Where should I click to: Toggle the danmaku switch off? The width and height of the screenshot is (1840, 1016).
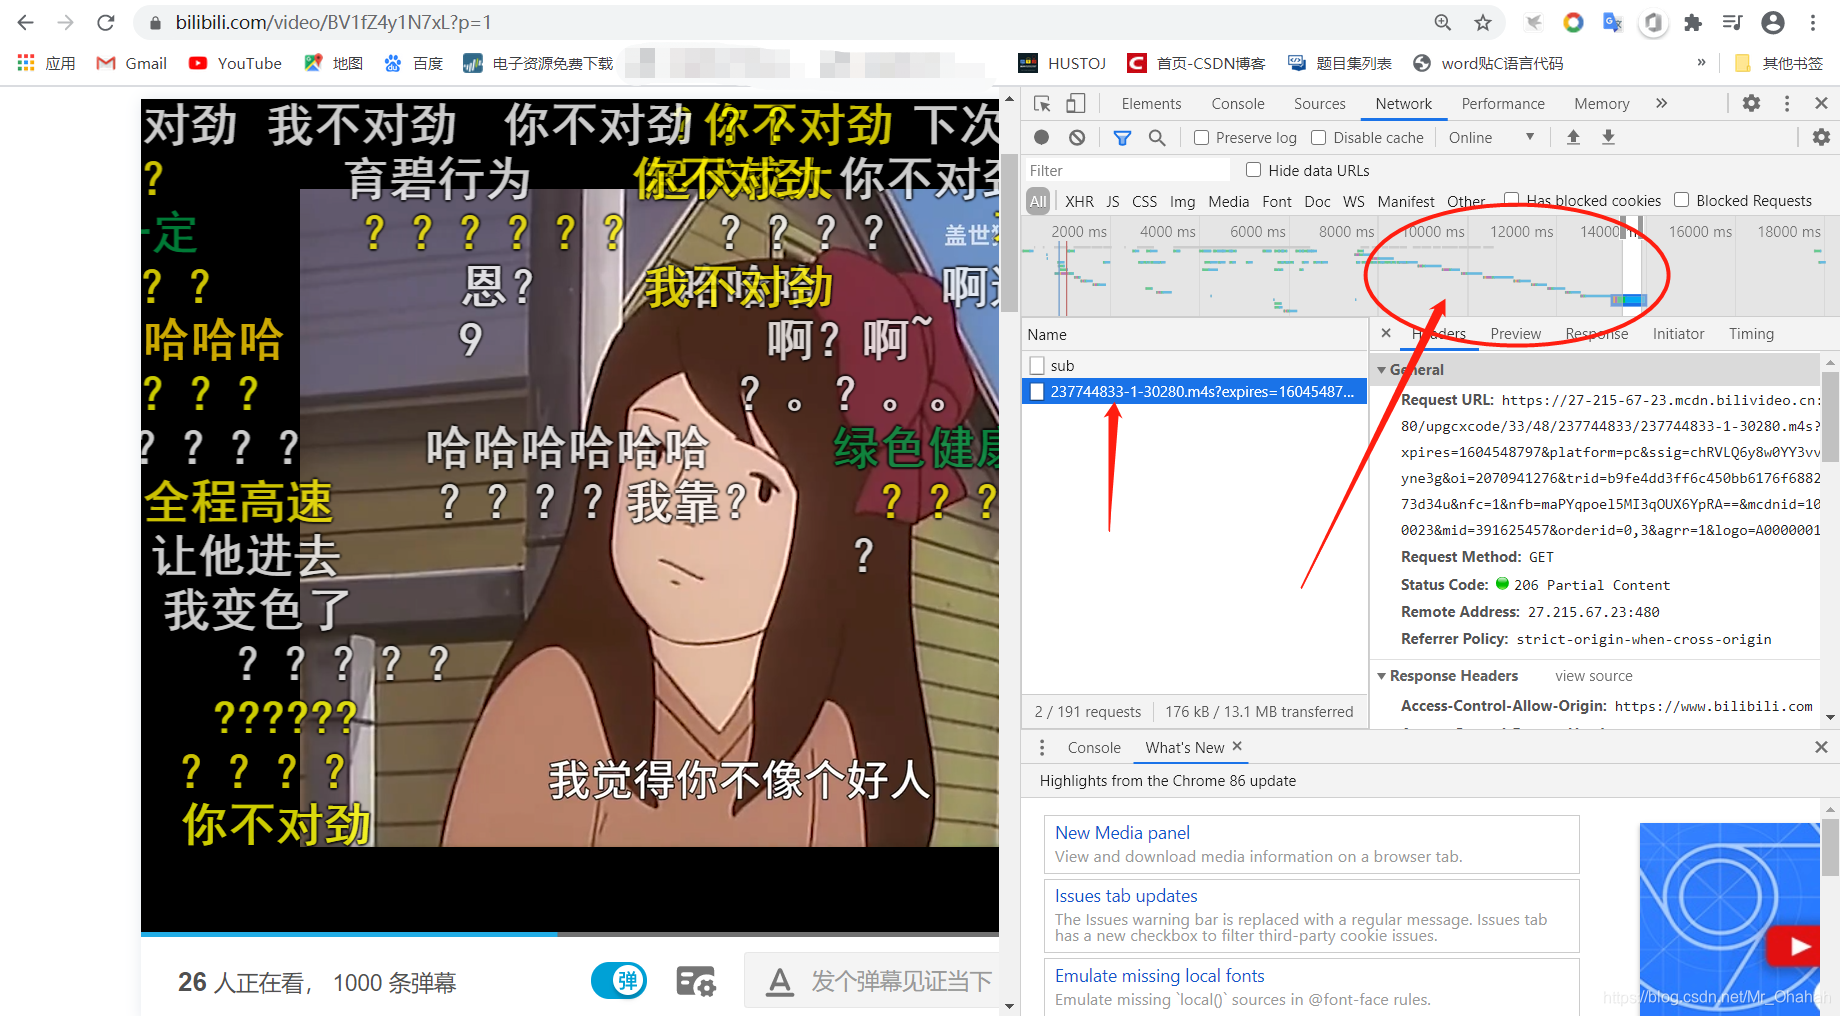click(619, 980)
